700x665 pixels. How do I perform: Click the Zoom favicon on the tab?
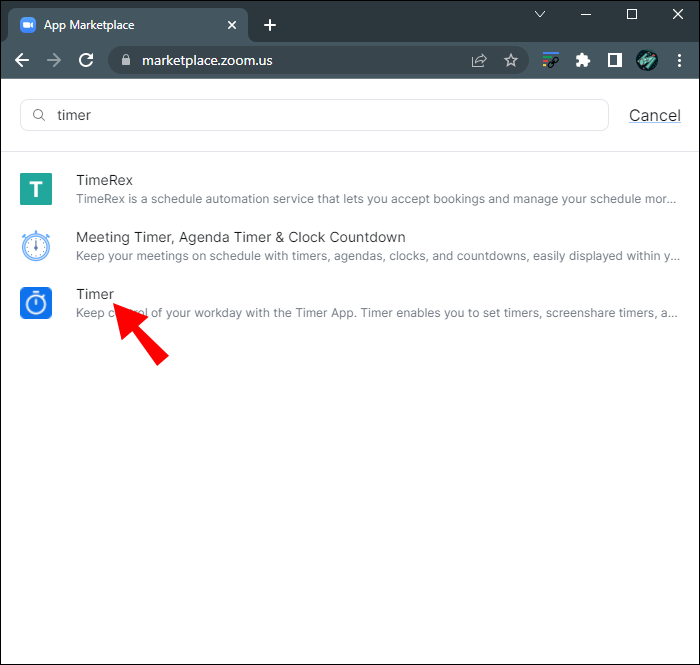28,25
